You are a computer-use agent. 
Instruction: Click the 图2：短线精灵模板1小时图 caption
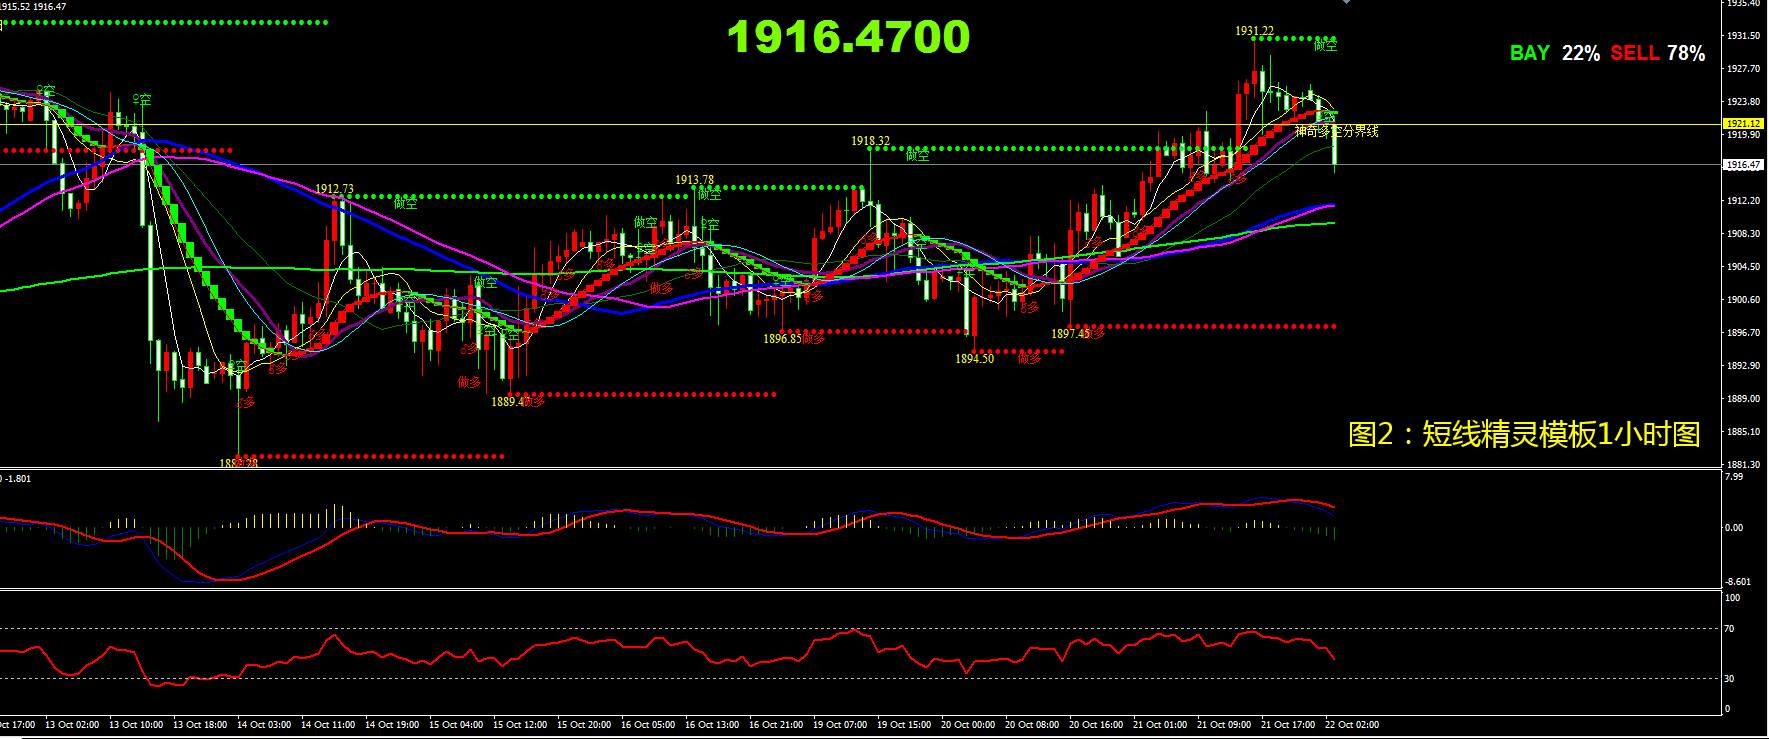tap(1524, 434)
